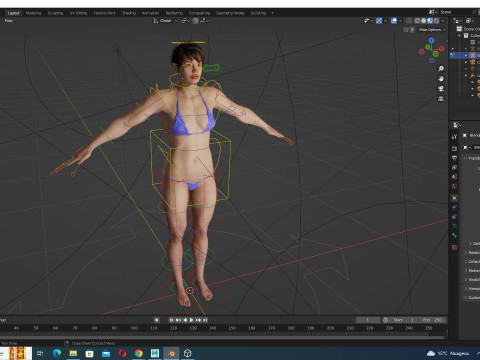Toggle X-ray mode in viewport header
Viewport: 480px width, 360px height.
[409, 21]
